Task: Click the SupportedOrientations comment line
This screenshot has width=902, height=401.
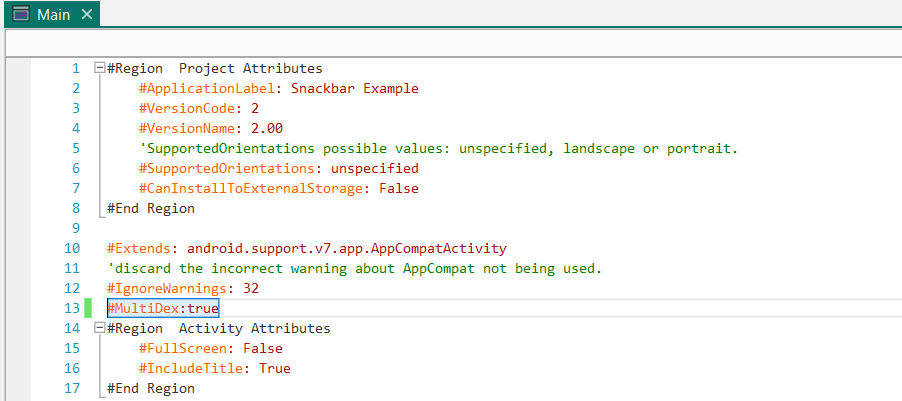Action: pyautogui.click(x=438, y=149)
